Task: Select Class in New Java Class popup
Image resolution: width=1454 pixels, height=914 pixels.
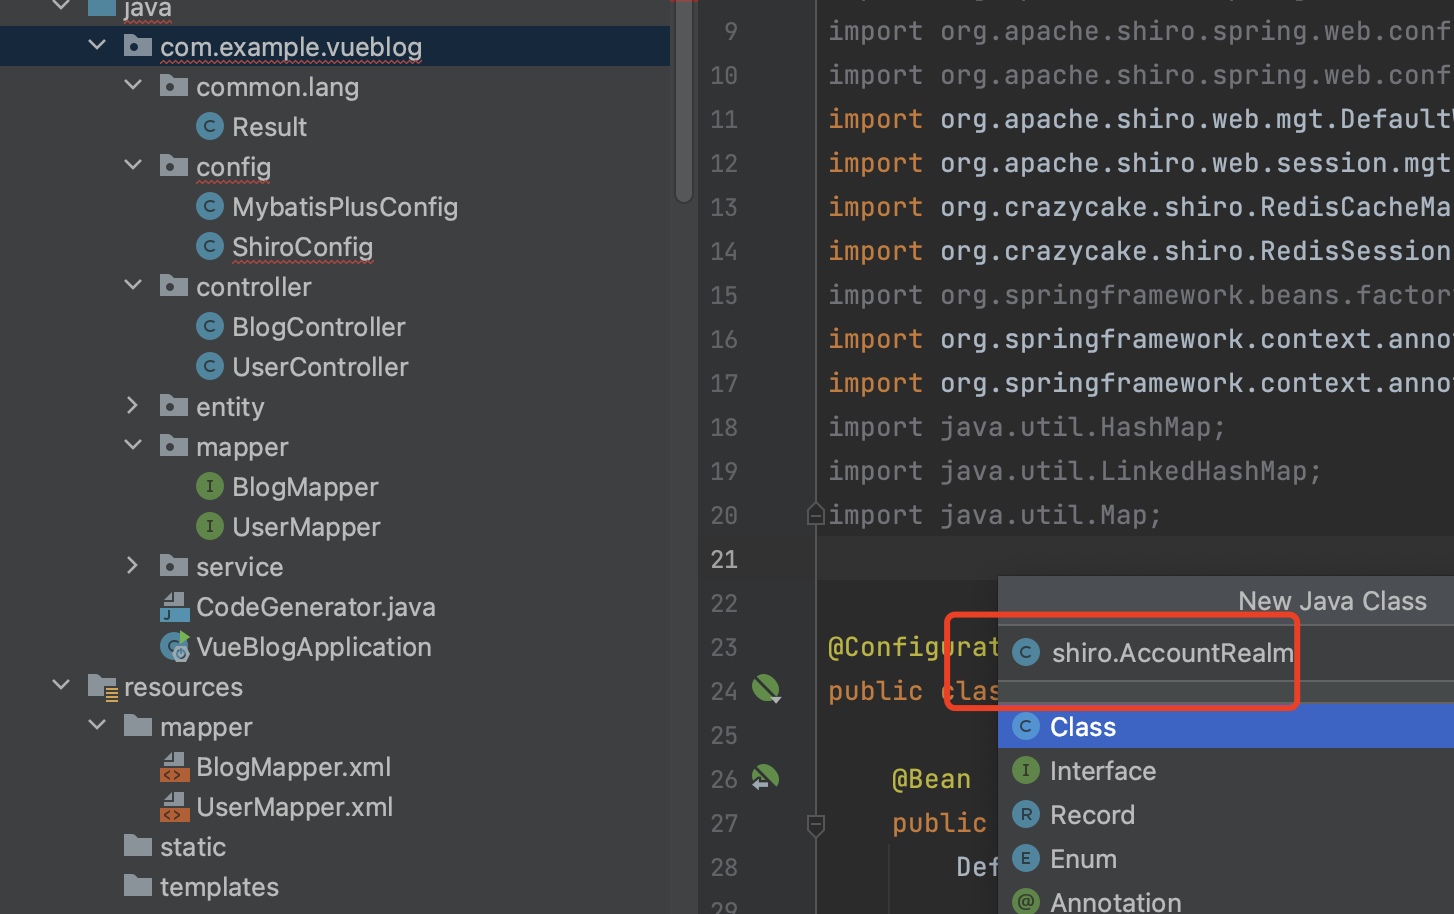Action: pos(1082,727)
